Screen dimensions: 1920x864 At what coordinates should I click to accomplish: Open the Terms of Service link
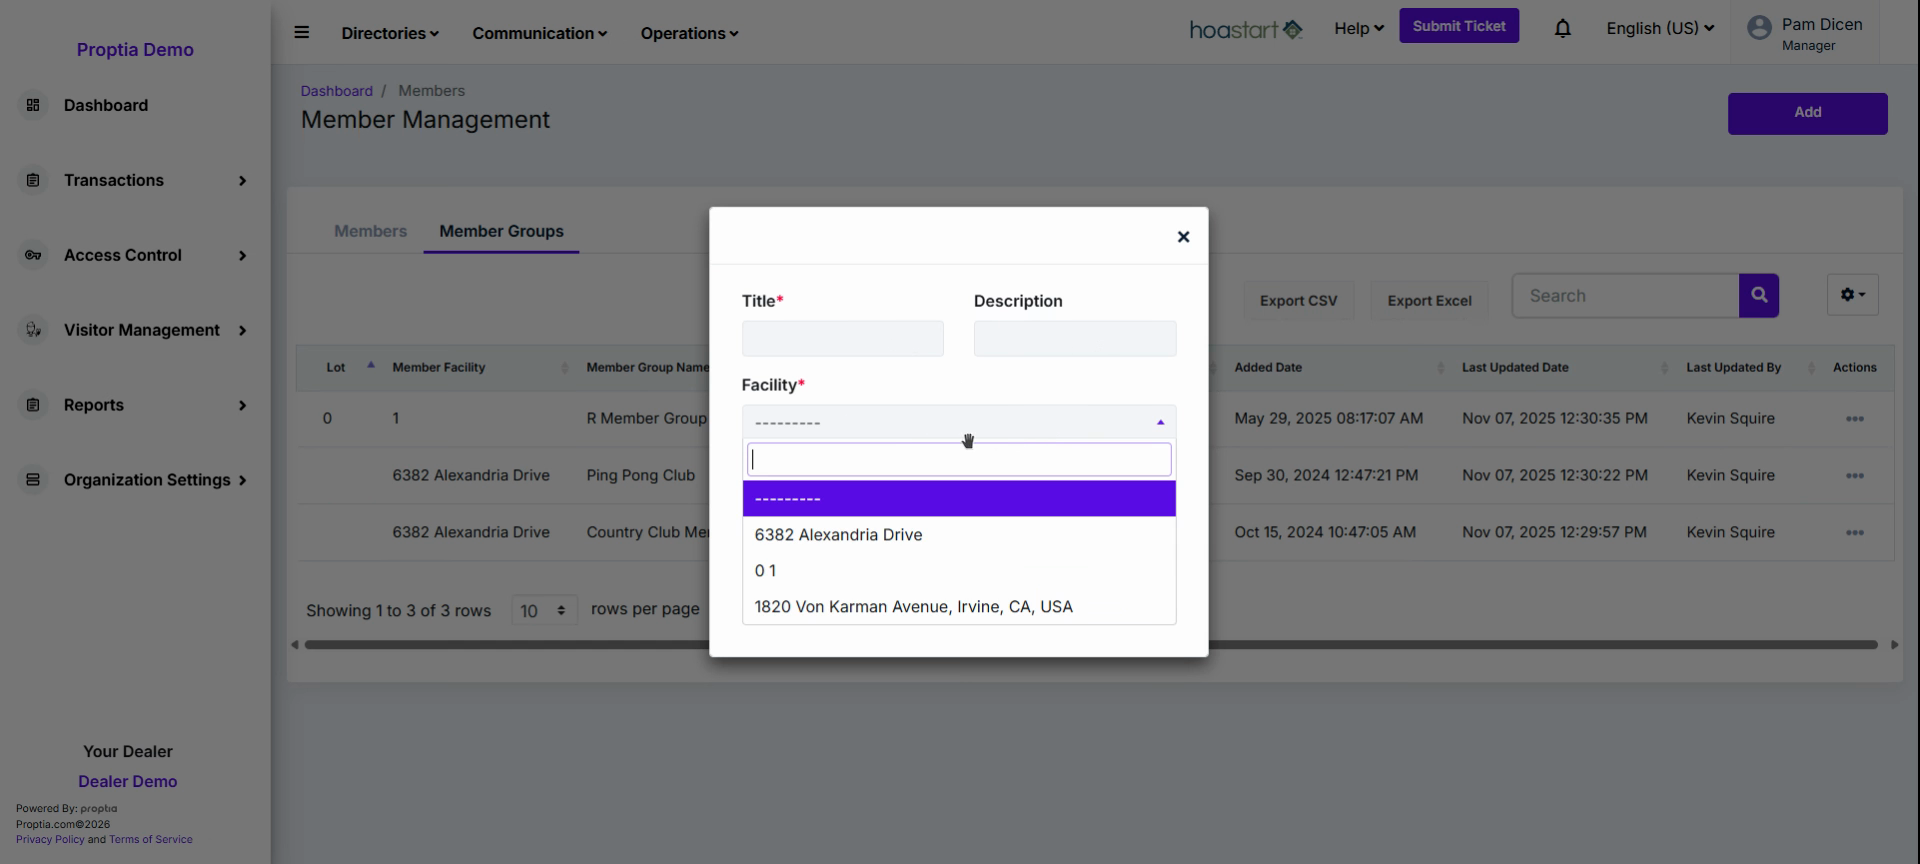point(151,840)
